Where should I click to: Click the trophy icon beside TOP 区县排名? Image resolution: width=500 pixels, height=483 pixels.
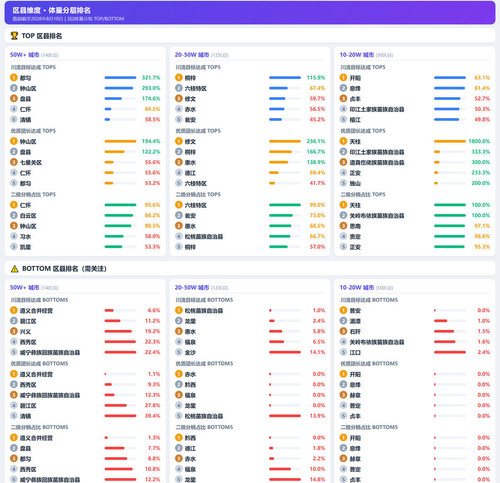coord(14,36)
